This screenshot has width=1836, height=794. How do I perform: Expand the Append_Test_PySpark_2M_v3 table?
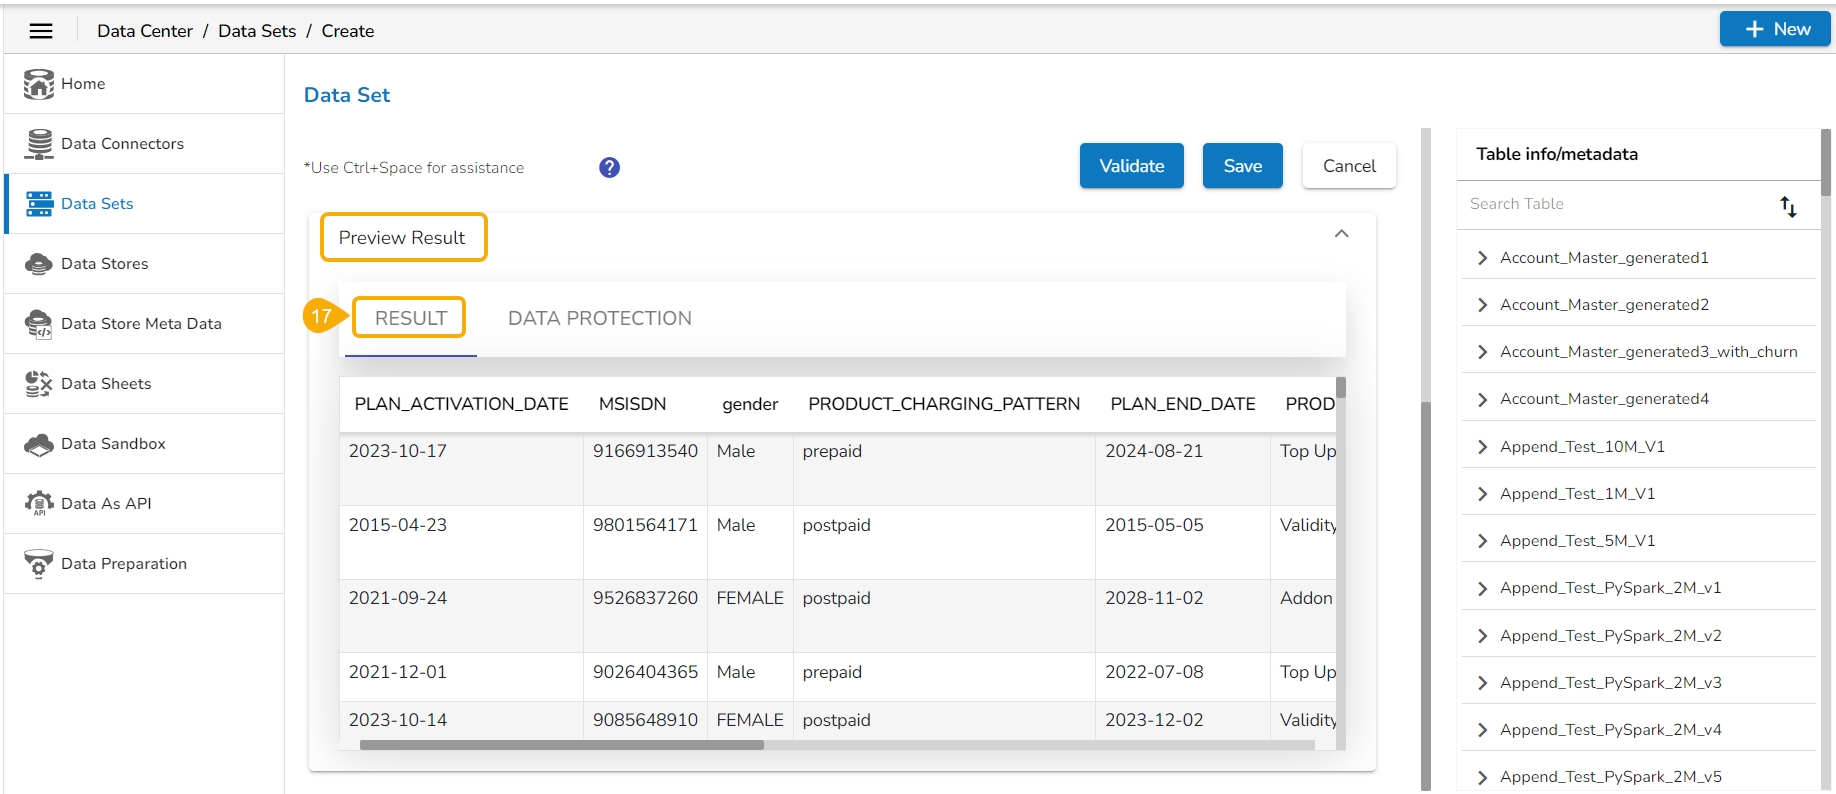[x=1482, y=683]
